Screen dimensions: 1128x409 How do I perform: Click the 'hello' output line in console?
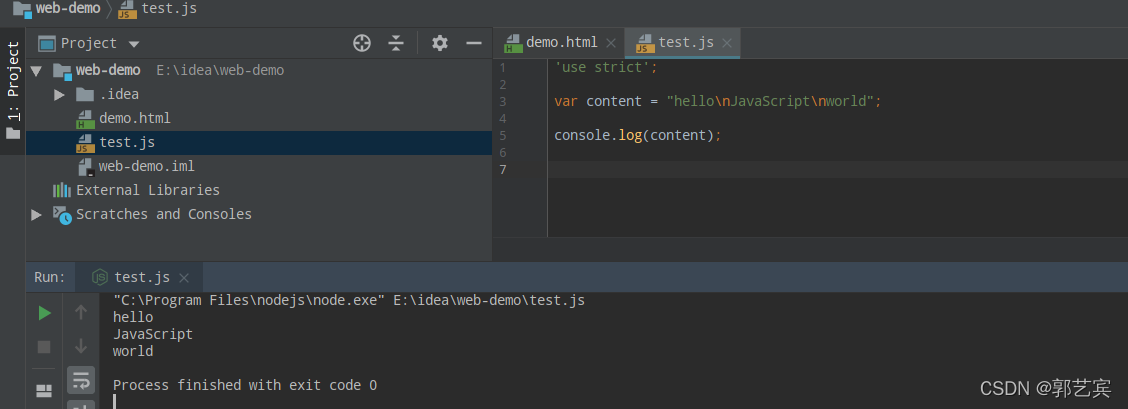point(133,317)
